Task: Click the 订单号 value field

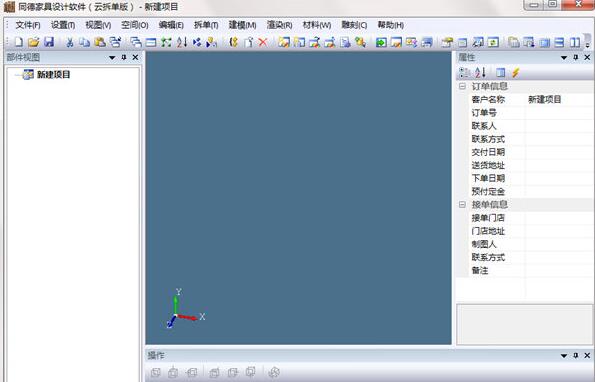Action: tap(560, 113)
